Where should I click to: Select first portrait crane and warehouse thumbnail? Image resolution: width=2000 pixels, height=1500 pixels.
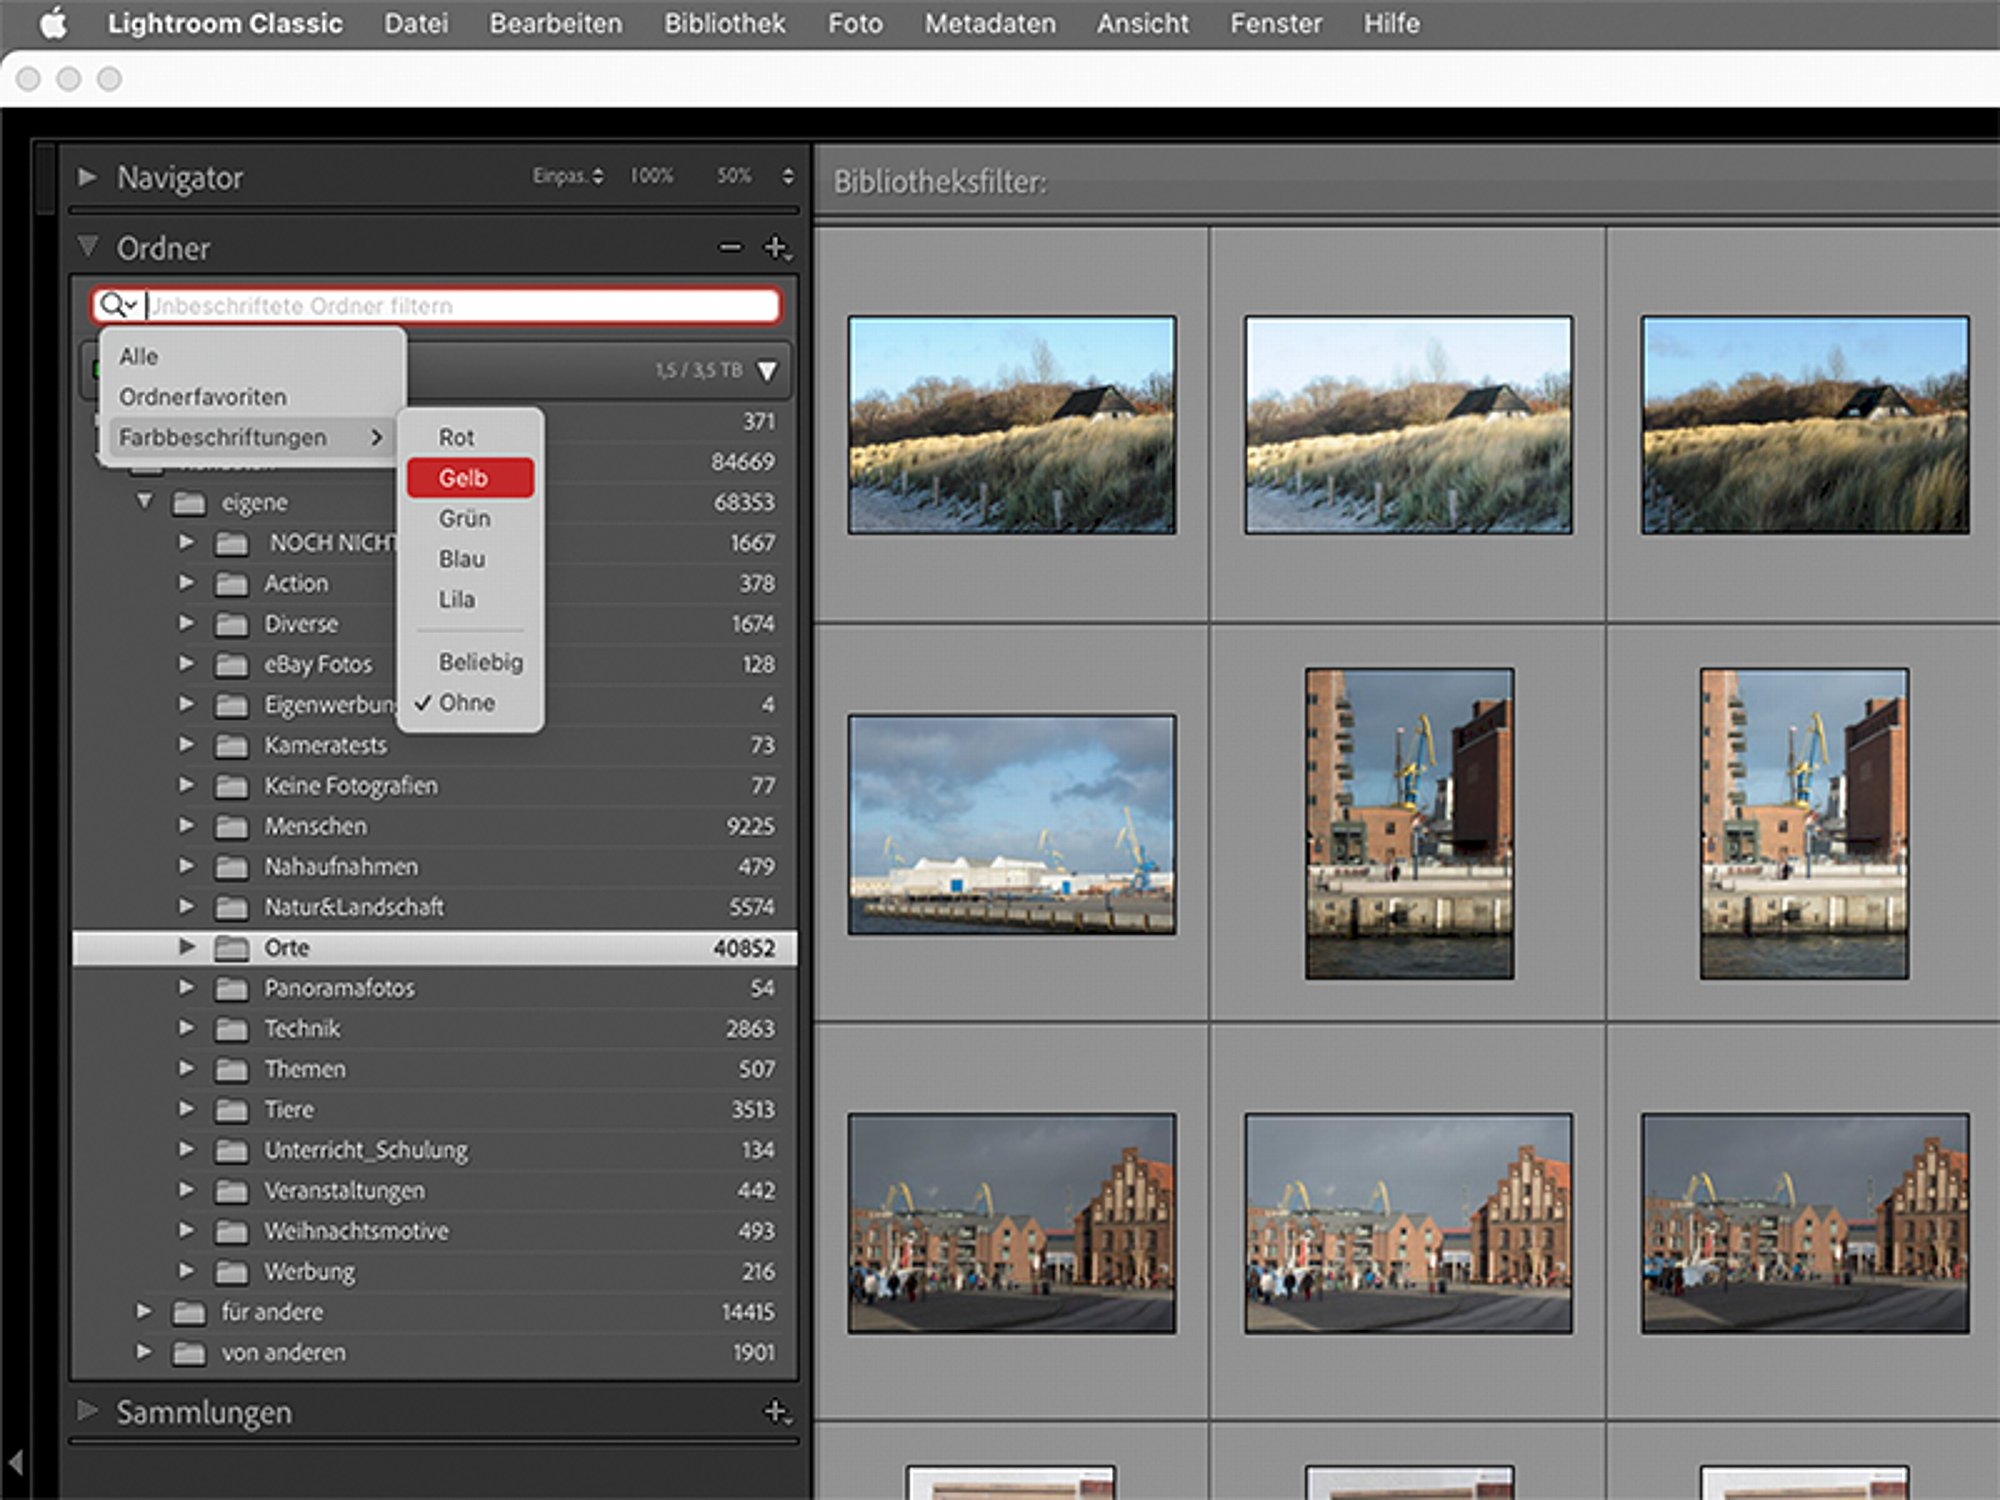(1409, 824)
